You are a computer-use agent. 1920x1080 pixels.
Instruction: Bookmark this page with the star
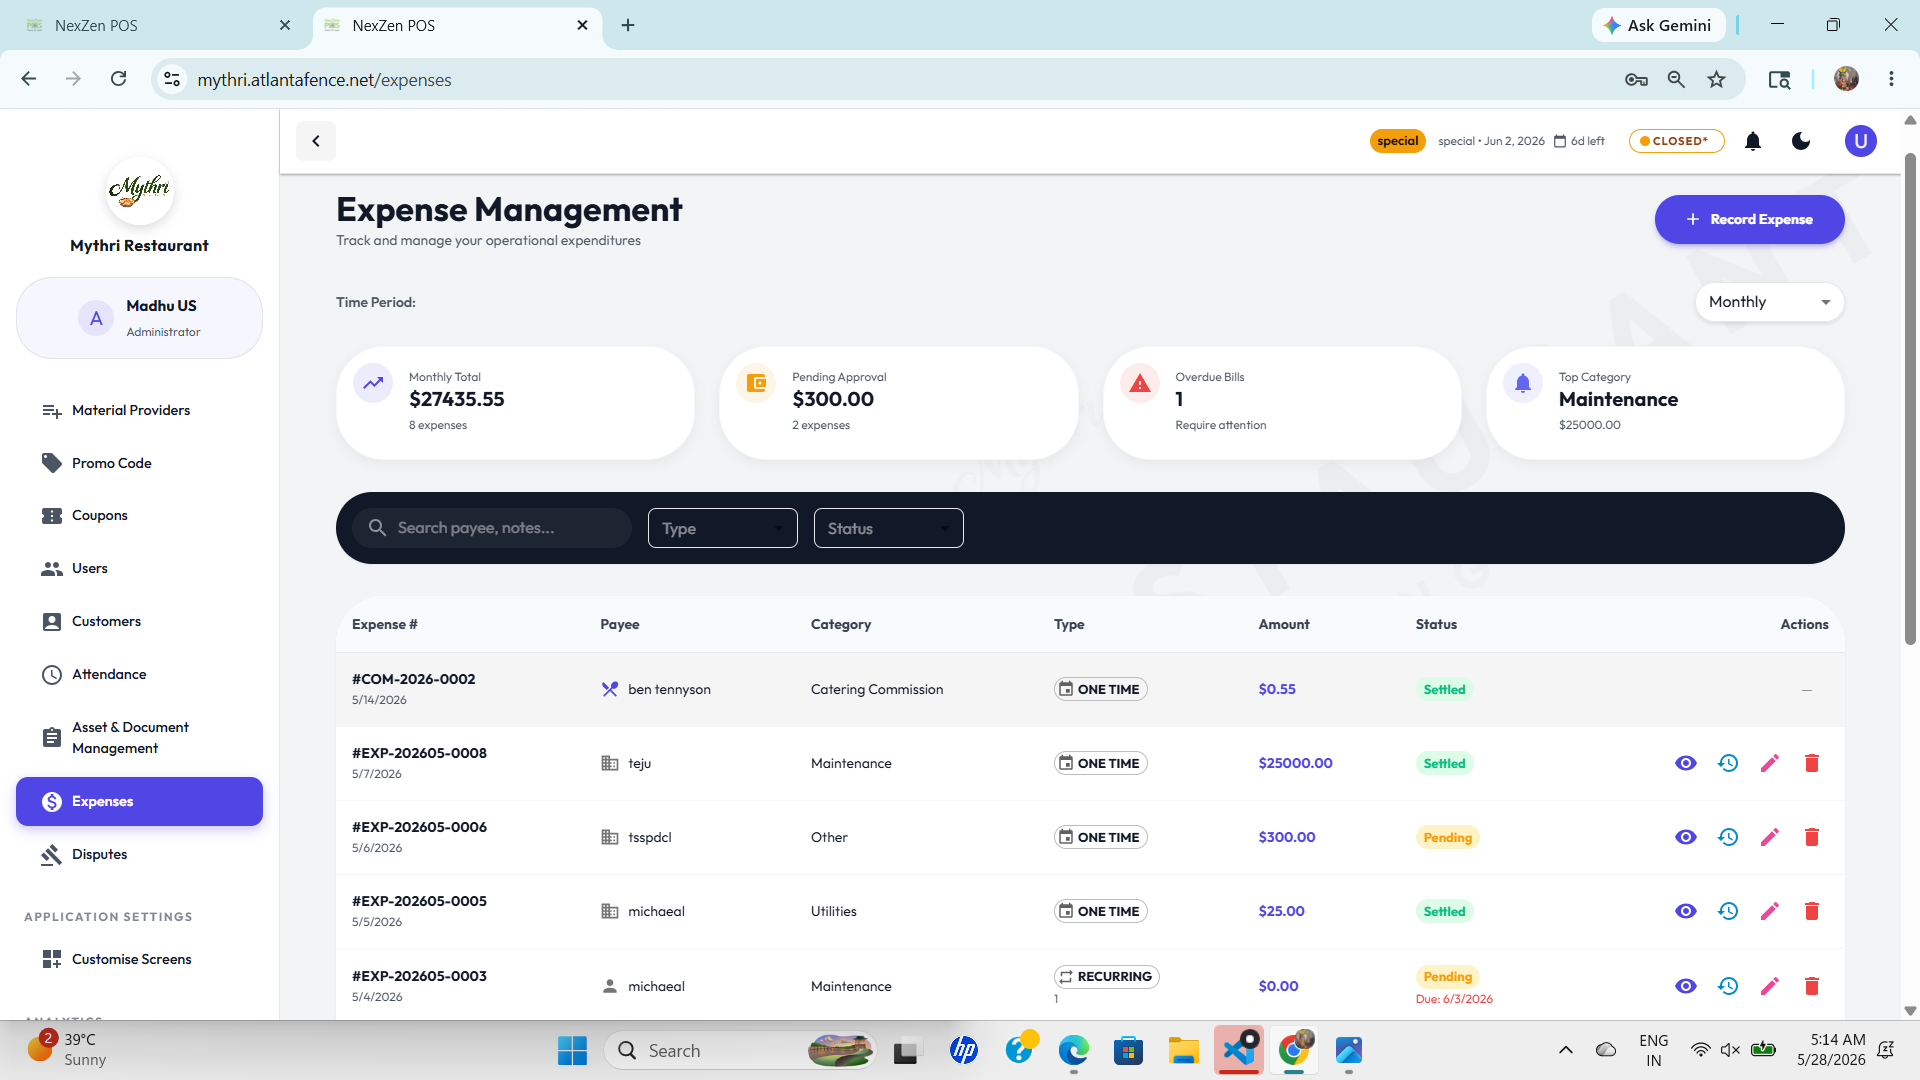tap(1717, 79)
